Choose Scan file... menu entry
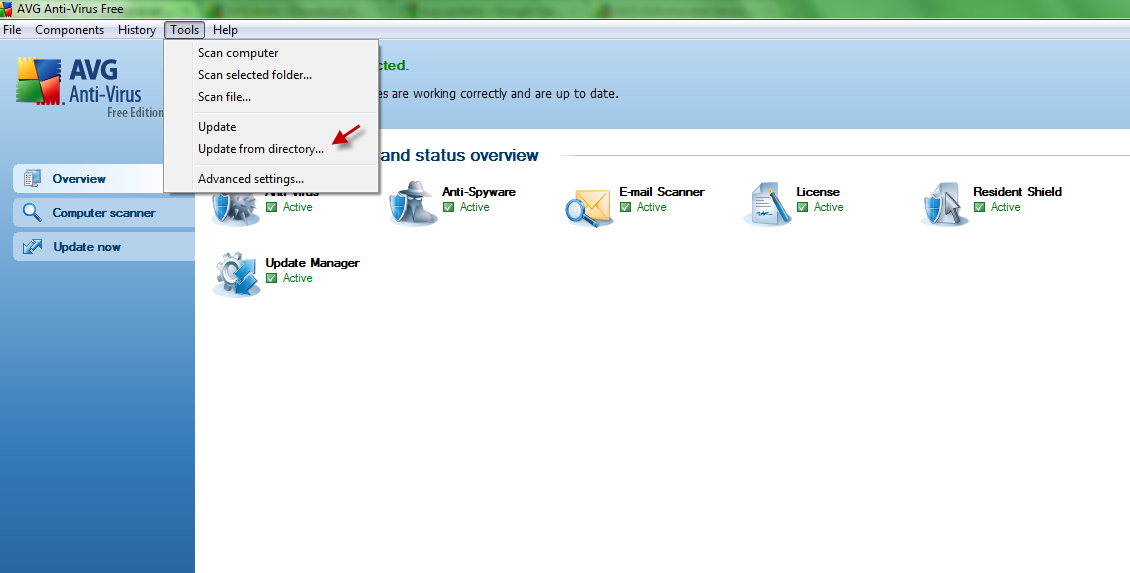 coord(271,97)
